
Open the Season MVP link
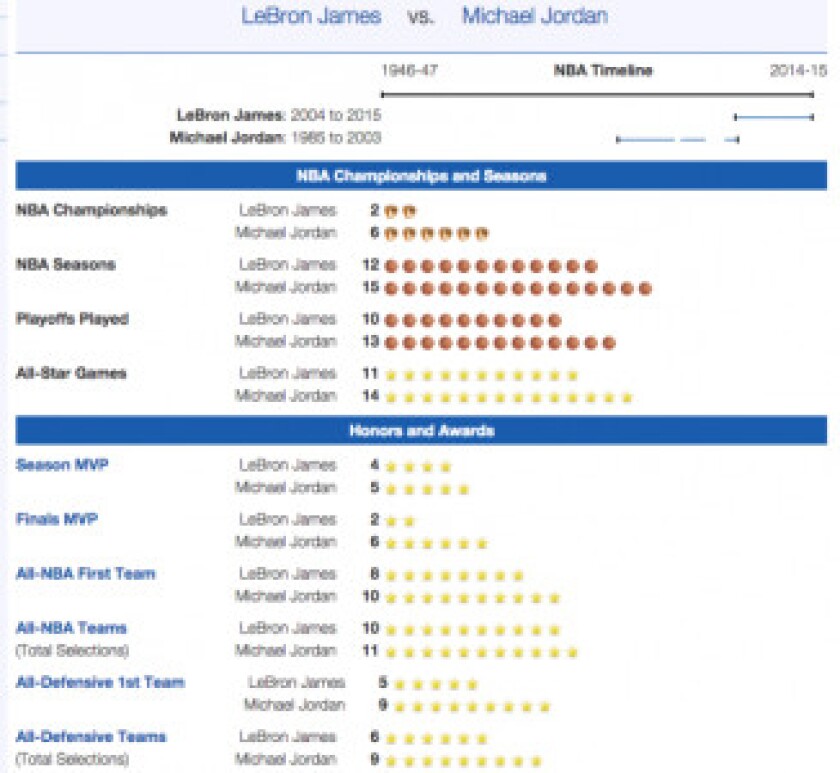pyautogui.click(x=62, y=464)
